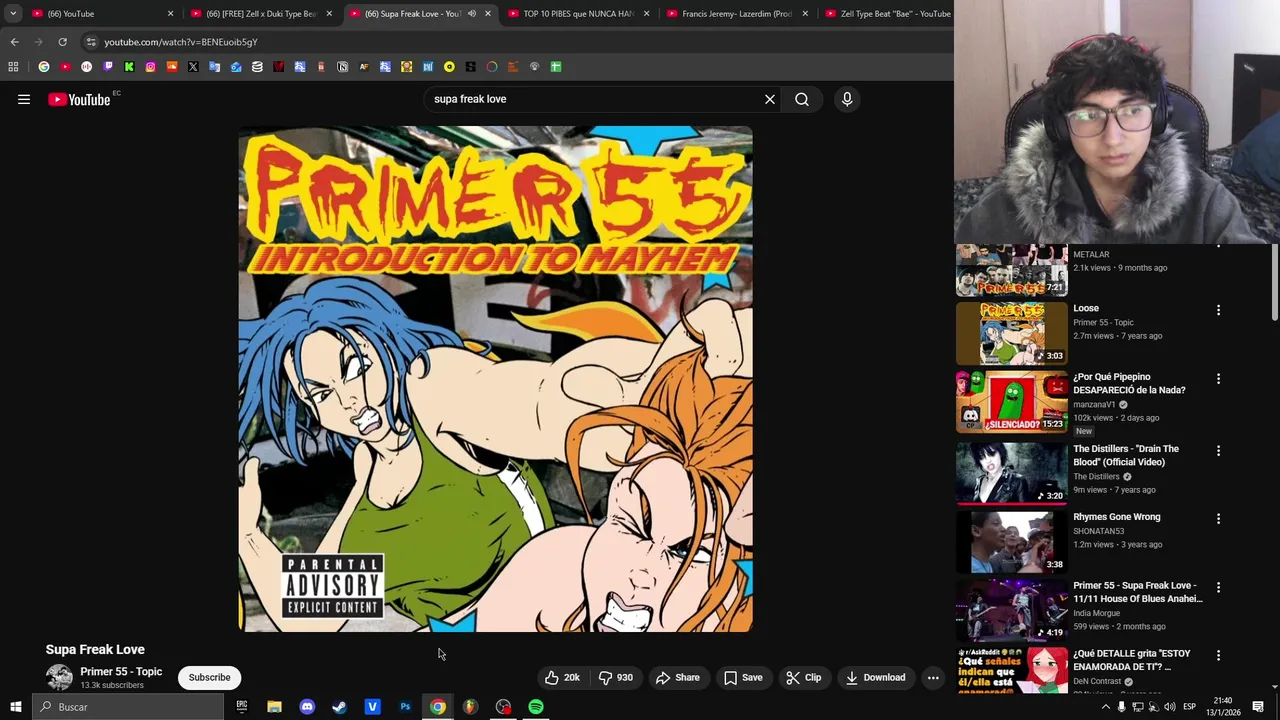Open Steam from the taskbar
This screenshot has height=720, width=1280.
click(340, 707)
